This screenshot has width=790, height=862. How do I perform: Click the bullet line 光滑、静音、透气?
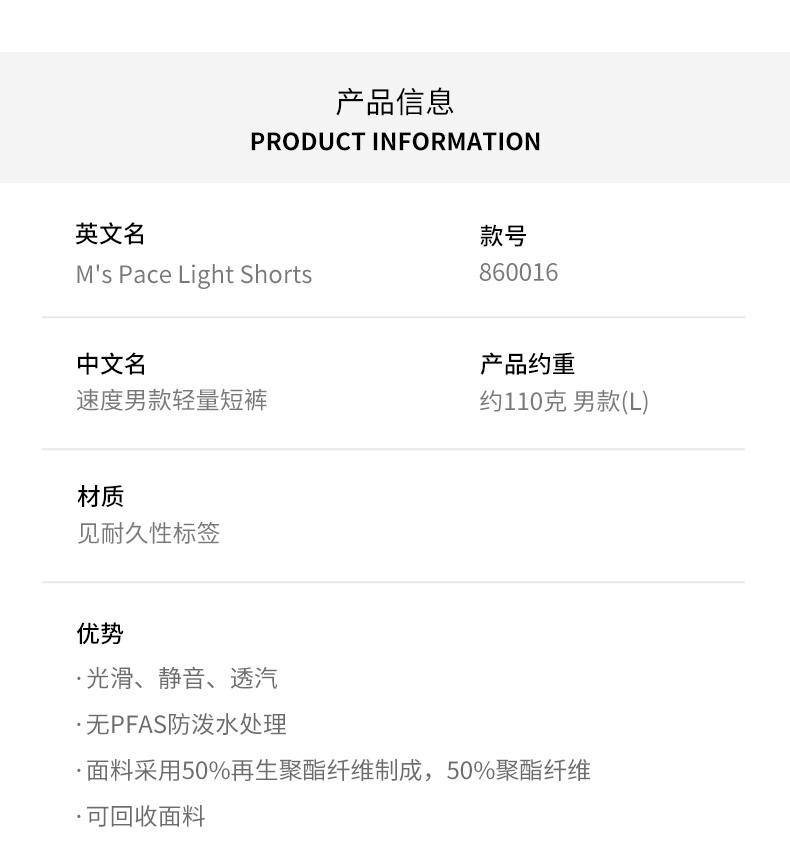[x=181, y=679]
